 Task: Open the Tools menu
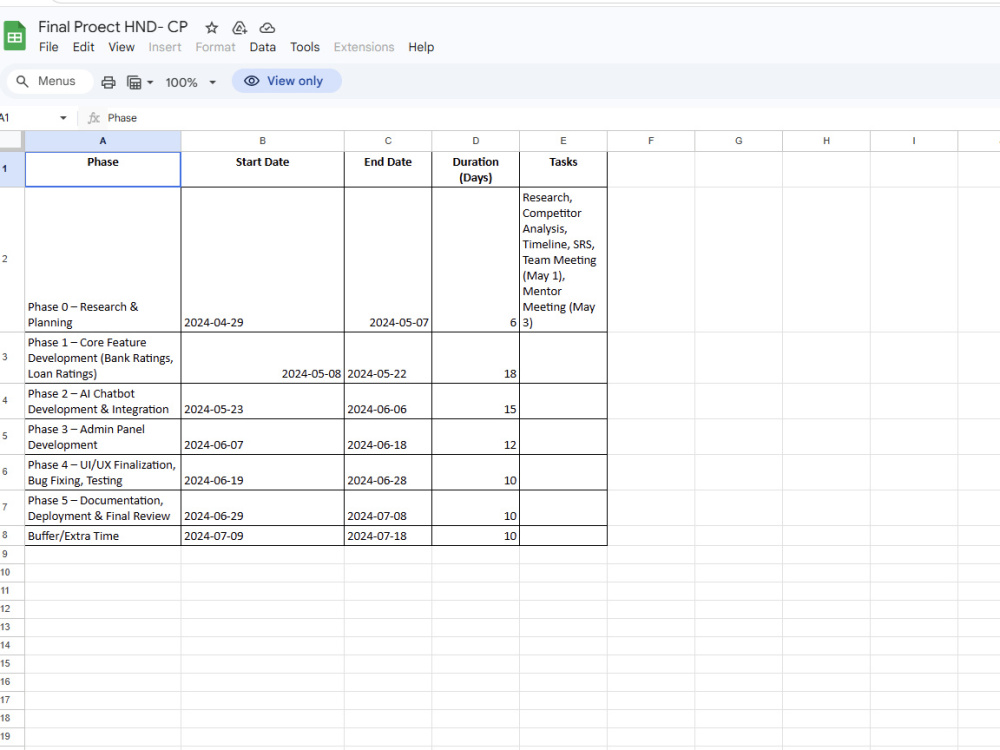tap(304, 47)
